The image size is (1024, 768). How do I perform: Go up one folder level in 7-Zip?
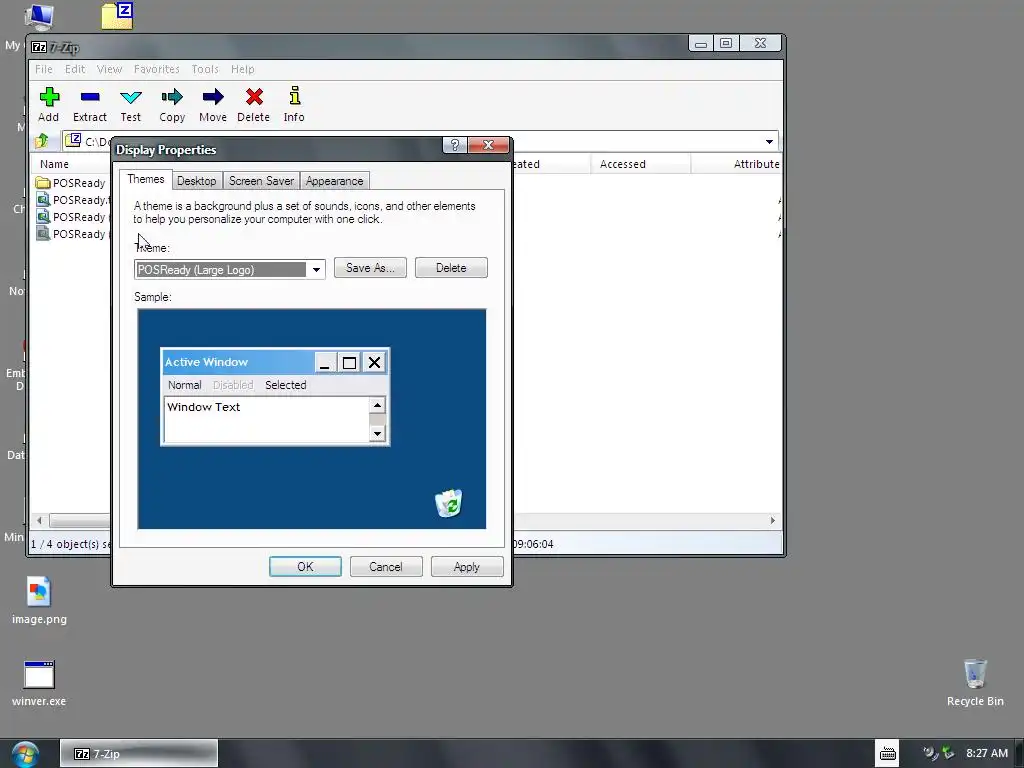coord(42,140)
